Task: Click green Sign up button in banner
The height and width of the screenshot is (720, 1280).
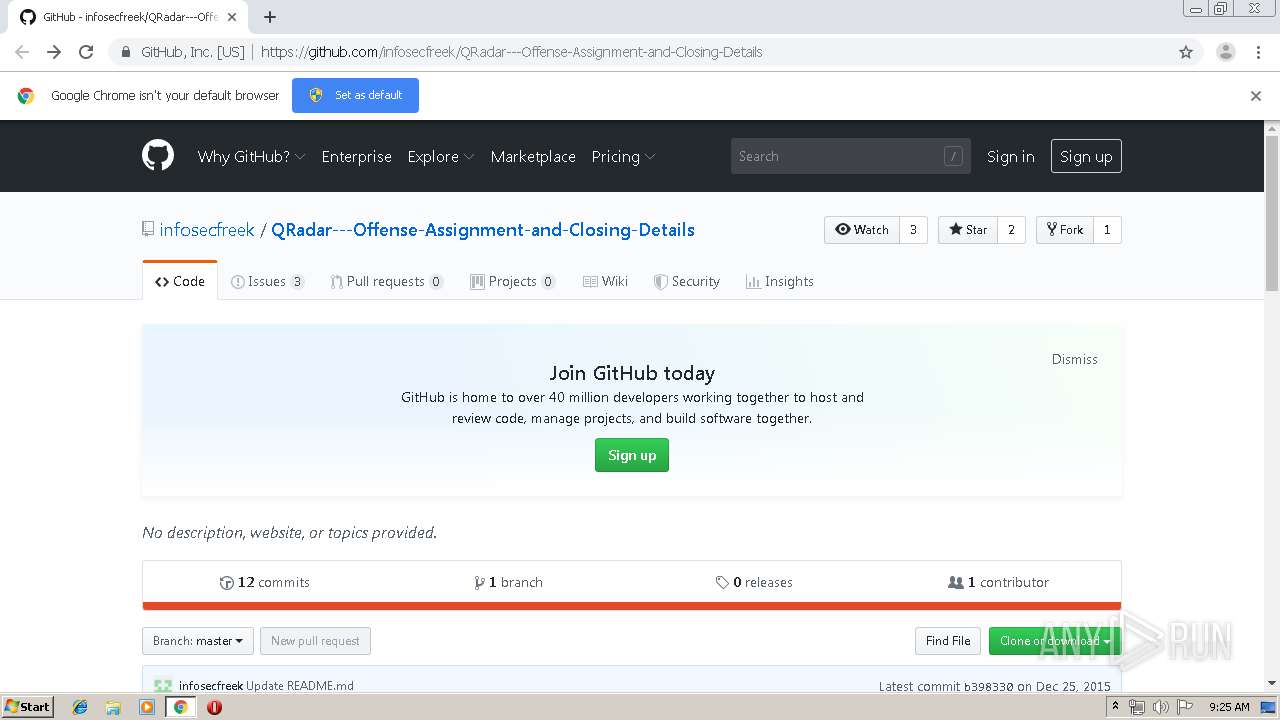Action: (x=632, y=455)
